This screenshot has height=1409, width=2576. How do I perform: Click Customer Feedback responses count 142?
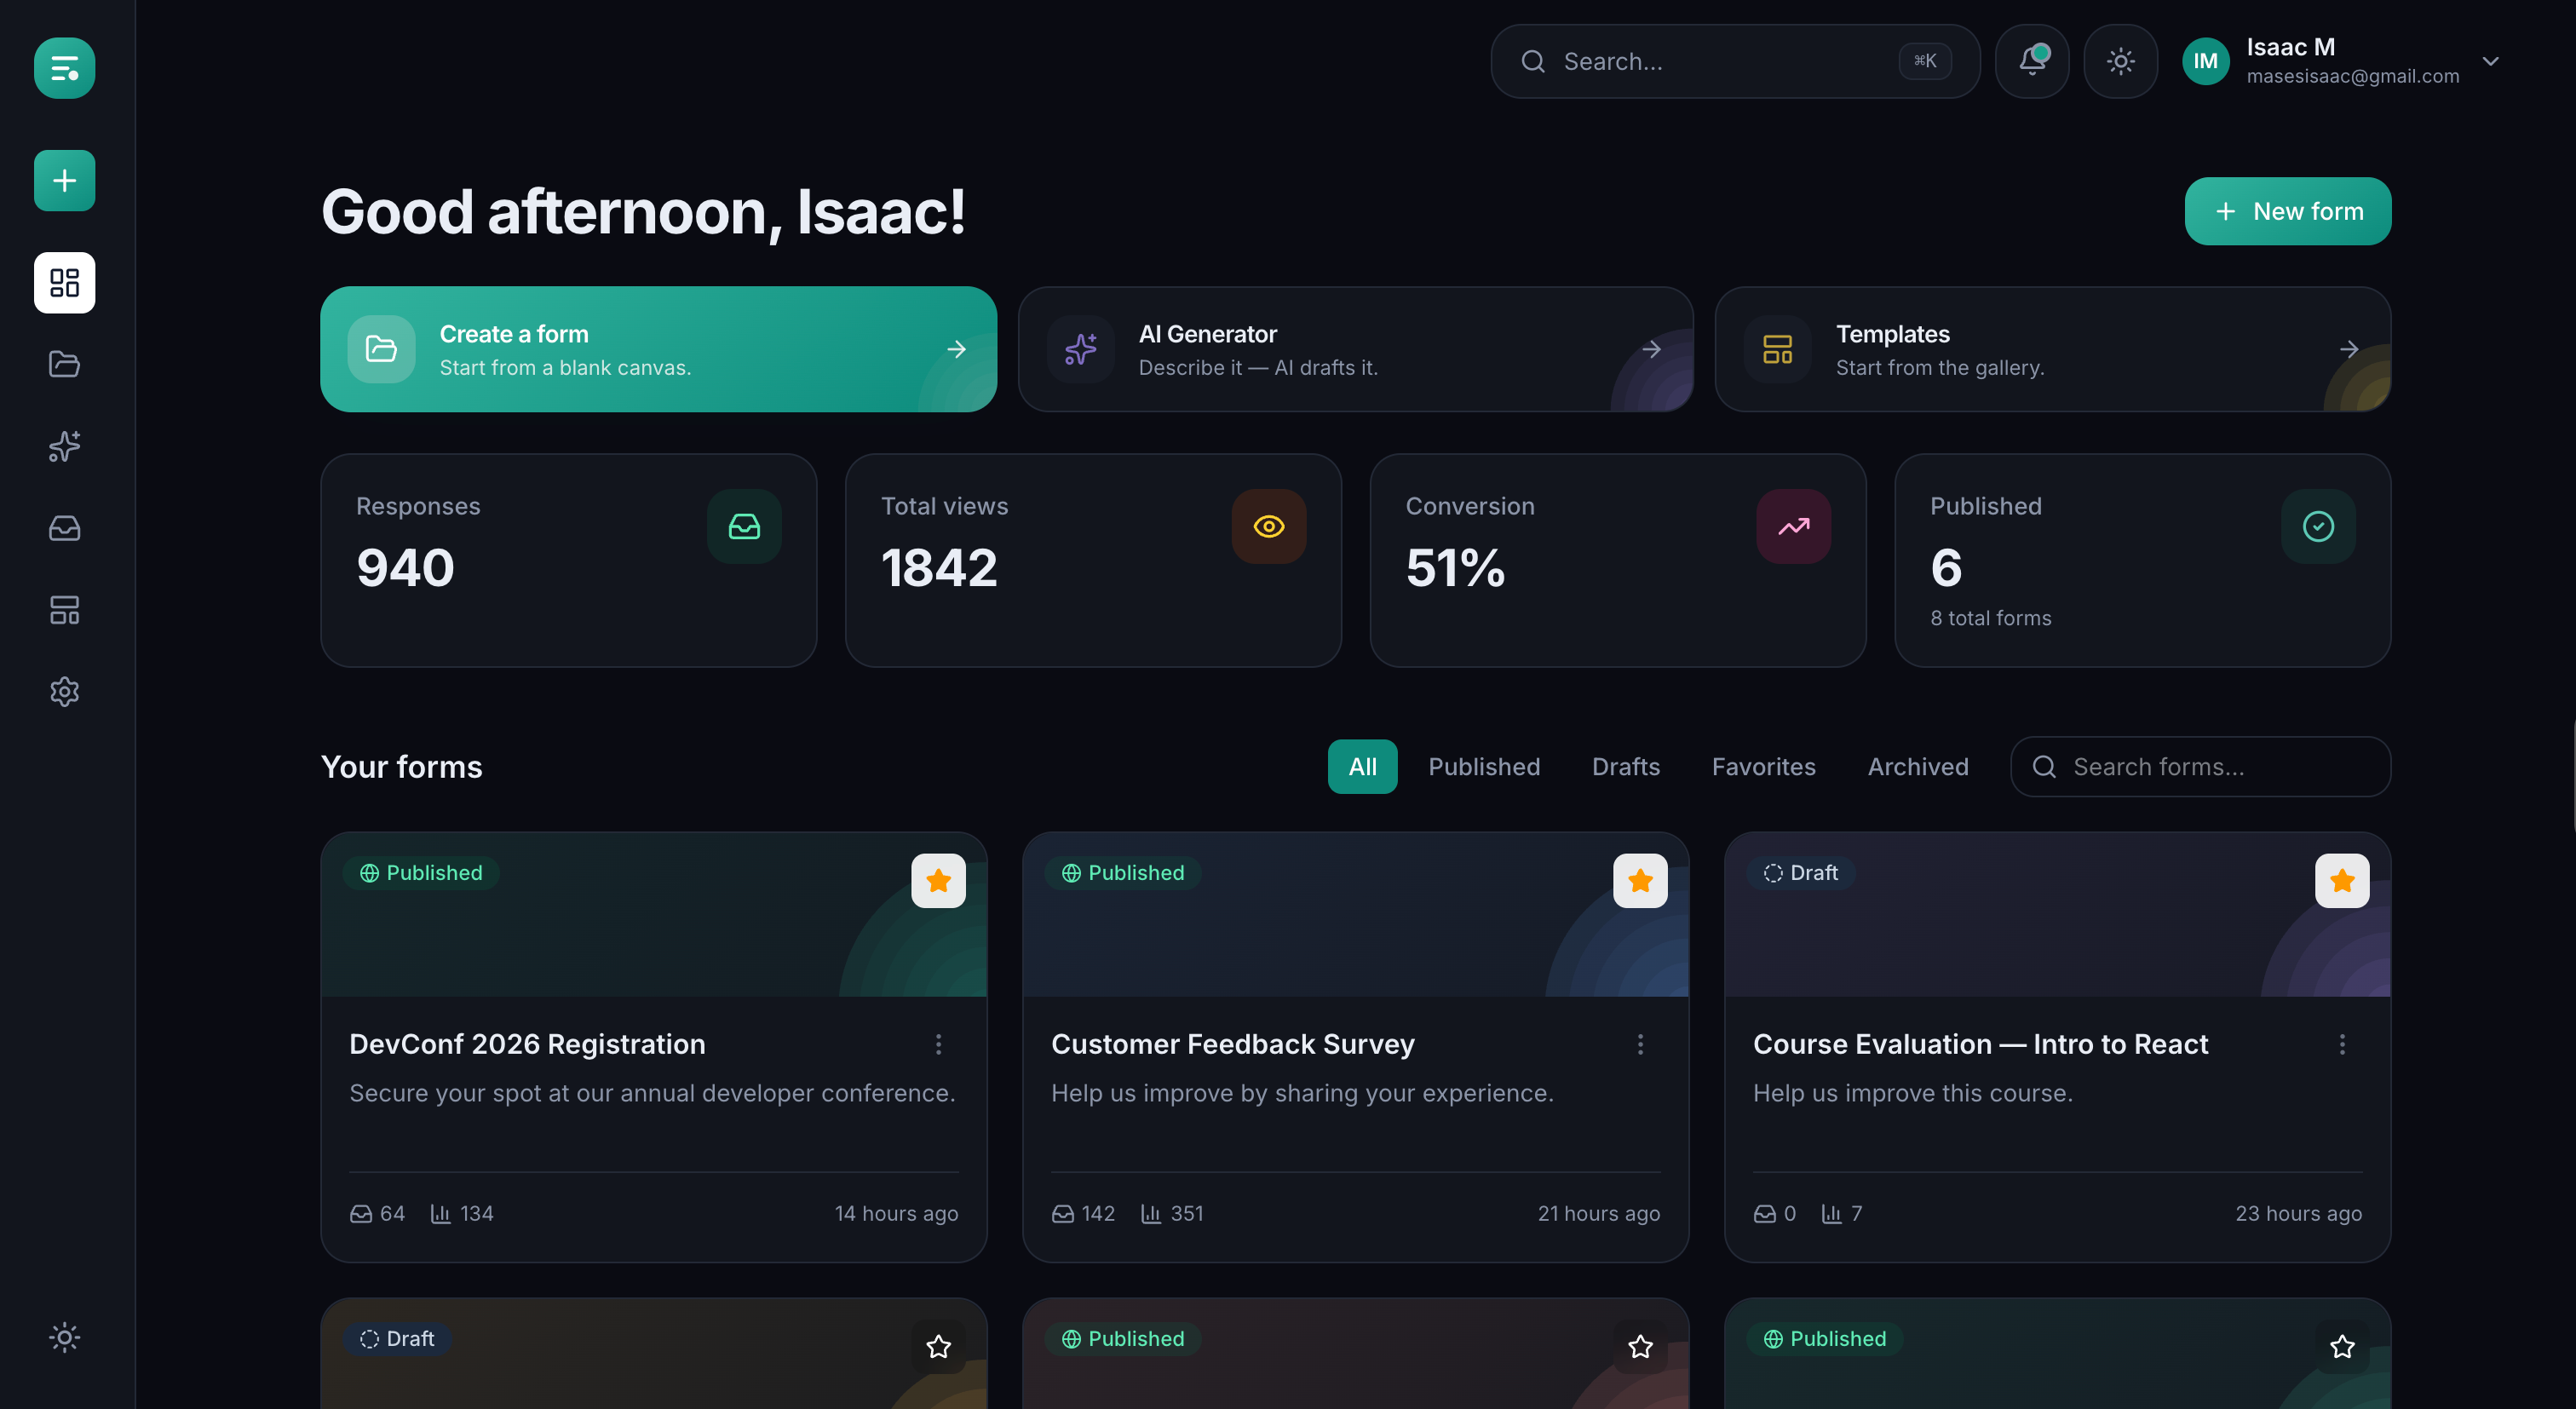pos(1083,1213)
